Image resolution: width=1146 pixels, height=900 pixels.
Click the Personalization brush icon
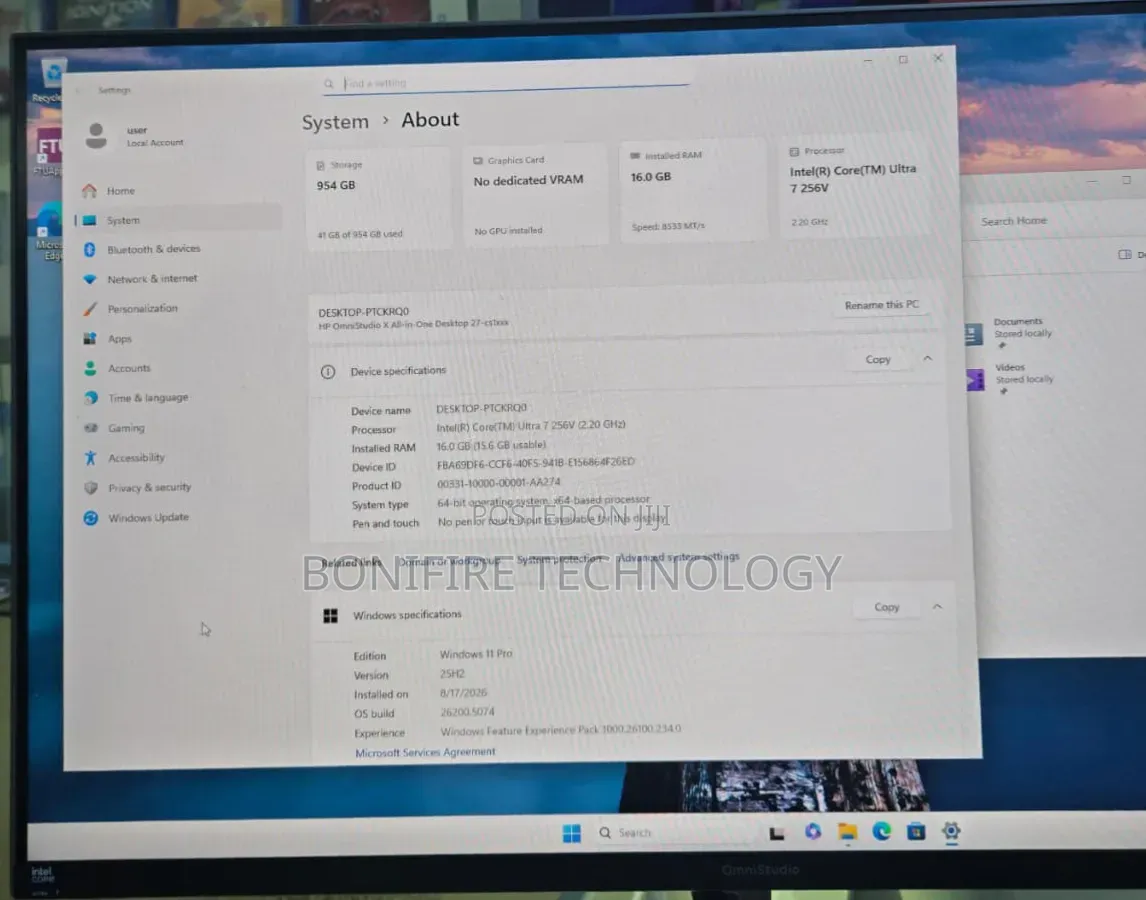(x=90, y=309)
